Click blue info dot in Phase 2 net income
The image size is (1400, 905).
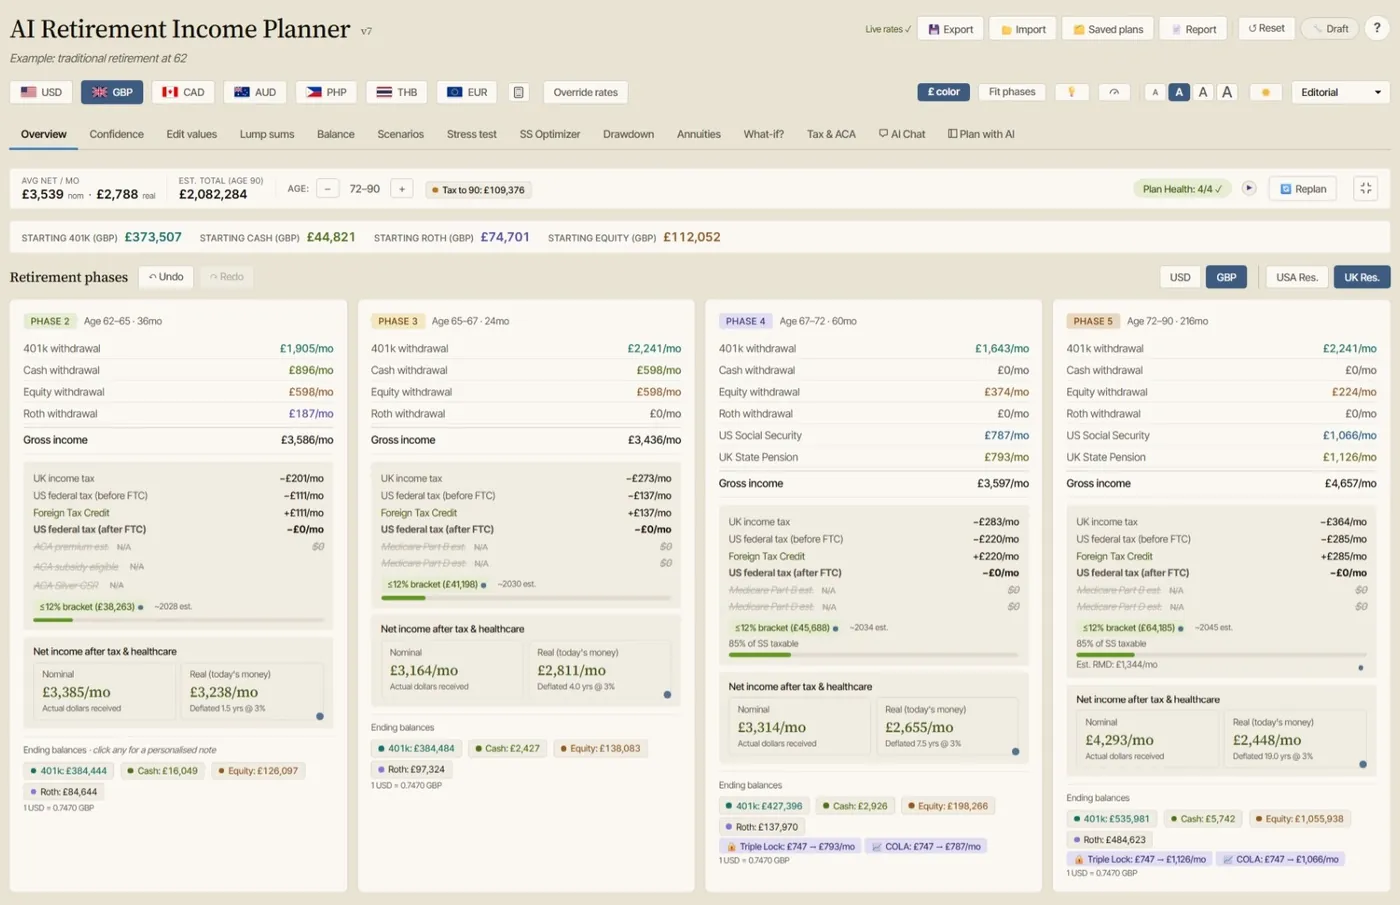[320, 716]
